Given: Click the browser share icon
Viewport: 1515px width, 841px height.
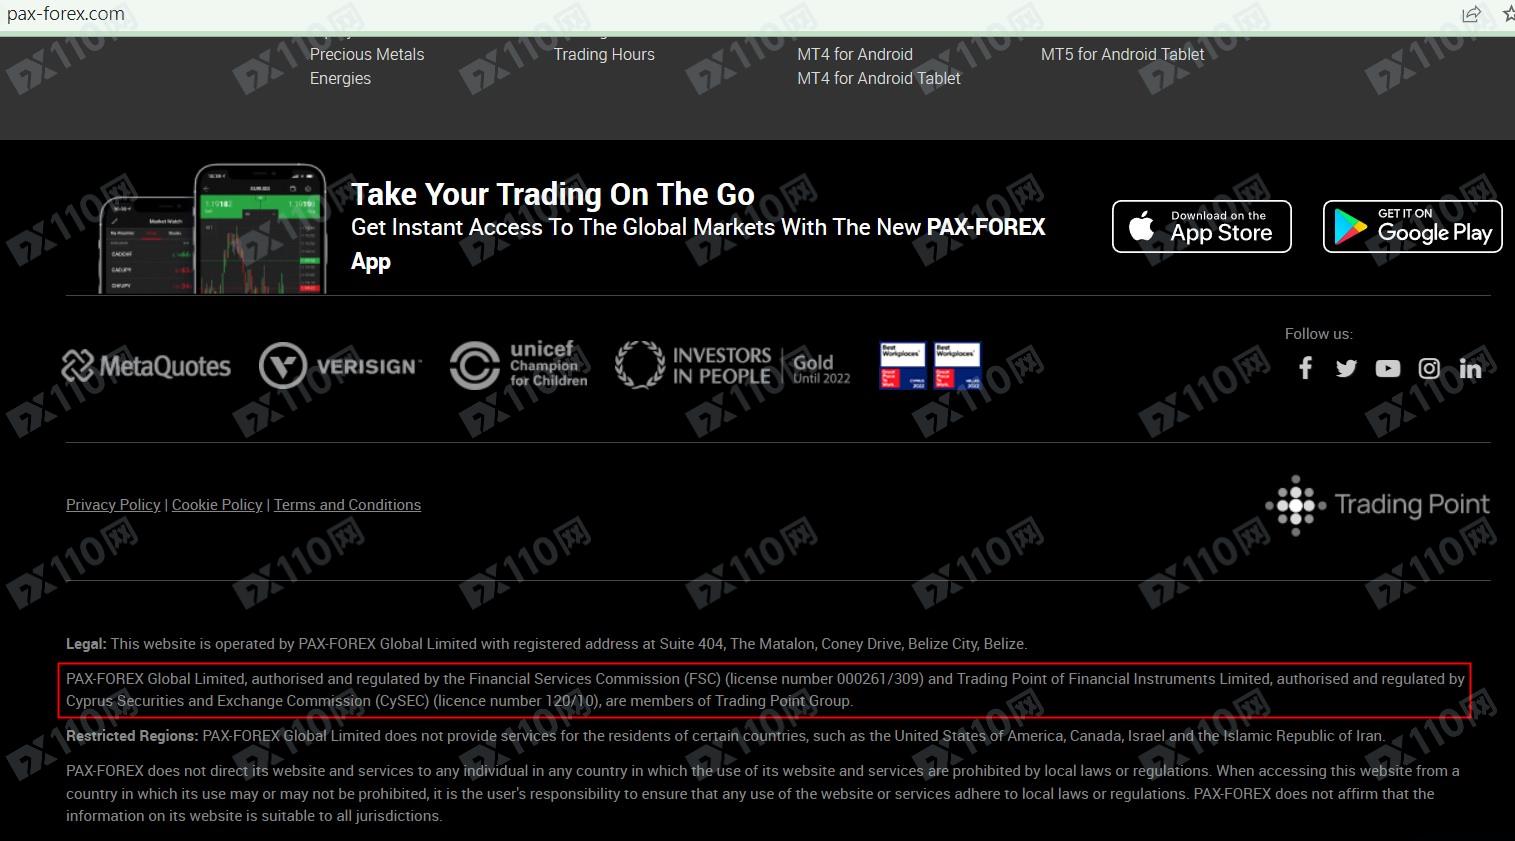Looking at the screenshot, I should click(x=1471, y=14).
